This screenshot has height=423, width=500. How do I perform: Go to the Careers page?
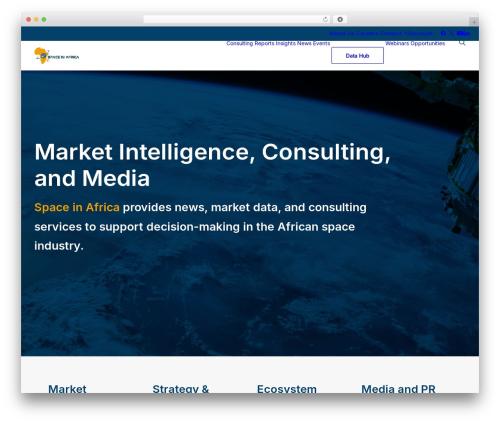point(367,33)
